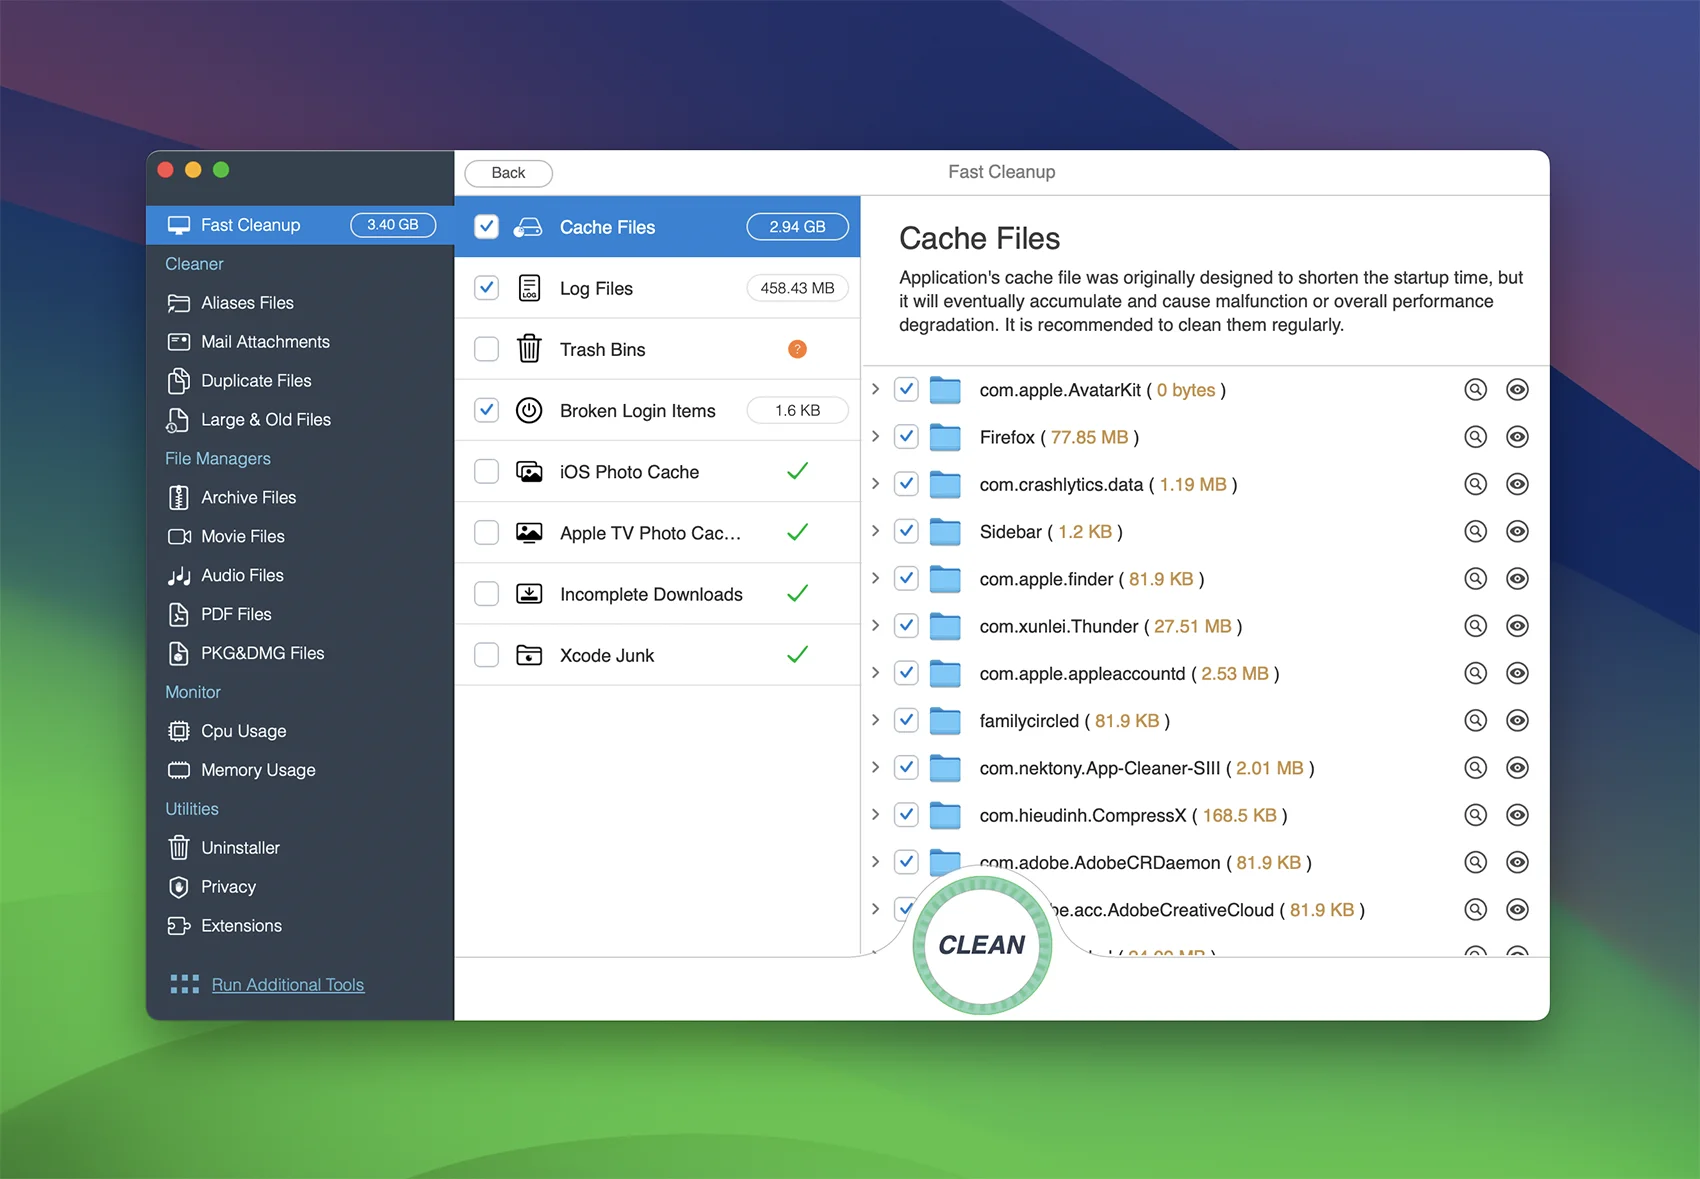This screenshot has width=1700, height=1179.
Task: Click the Audio Files music note icon
Action: point(179,576)
